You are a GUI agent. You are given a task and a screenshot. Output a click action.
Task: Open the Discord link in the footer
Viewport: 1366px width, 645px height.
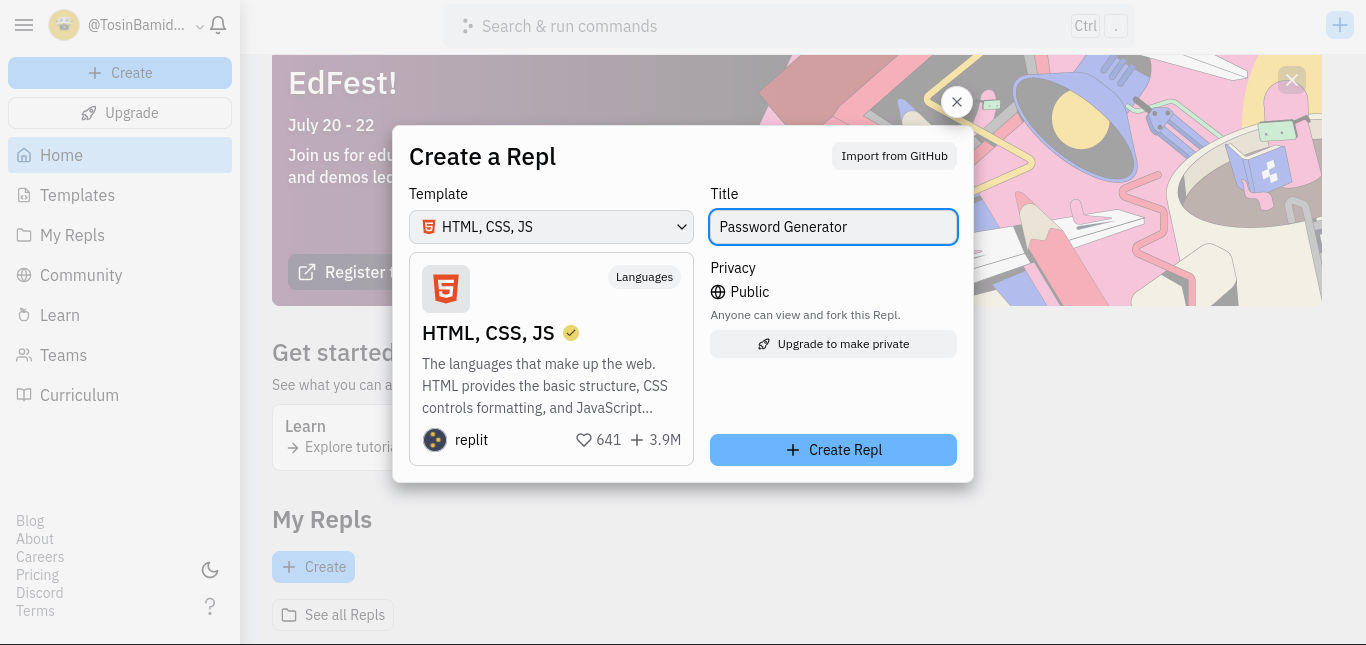coord(39,593)
